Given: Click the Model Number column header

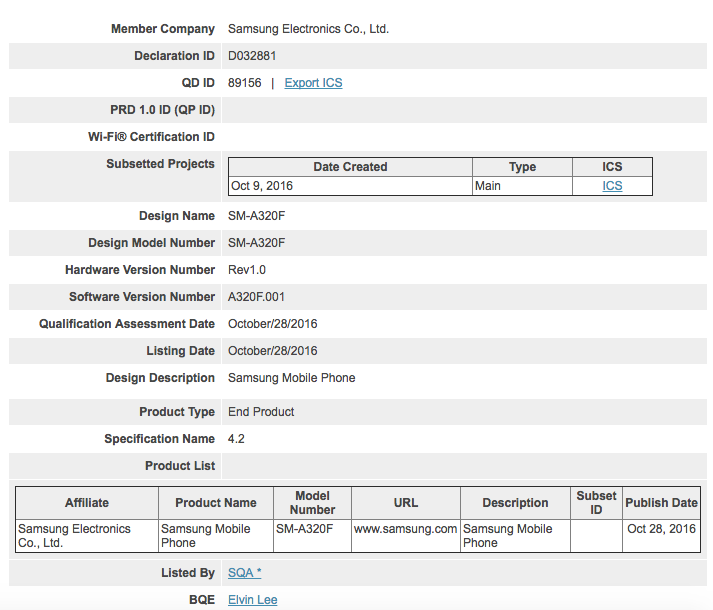Looking at the screenshot, I should 312,503.
